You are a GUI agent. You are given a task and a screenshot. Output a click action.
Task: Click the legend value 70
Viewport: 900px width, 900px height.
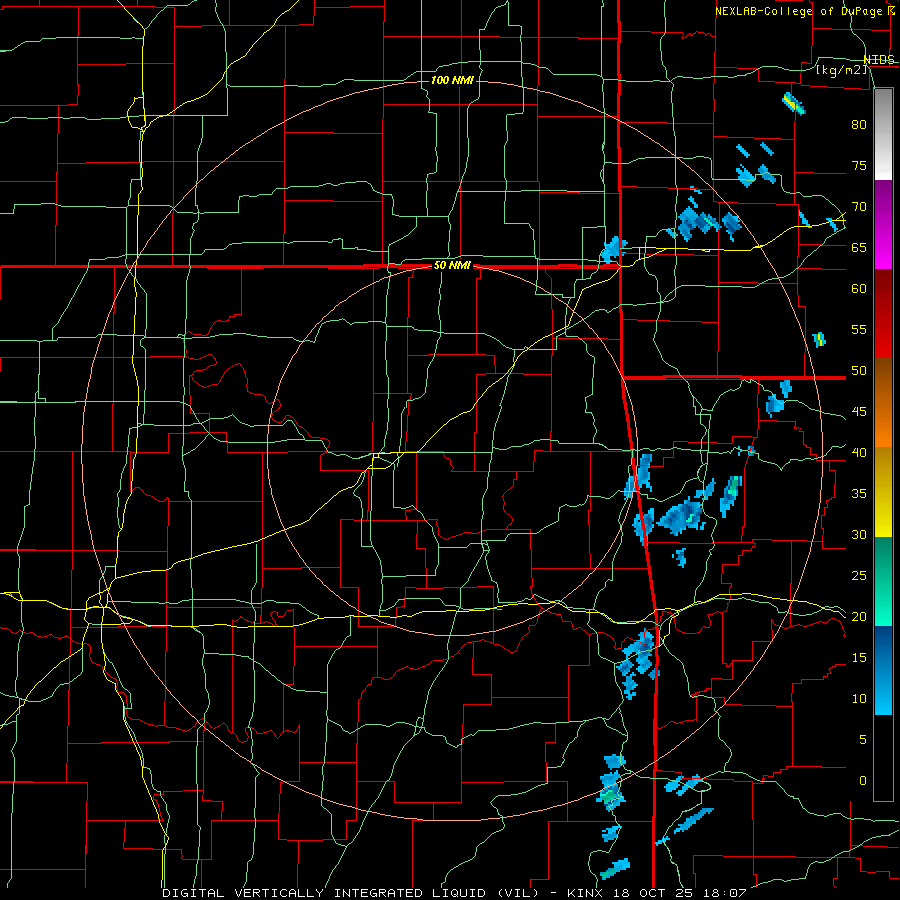(859, 207)
